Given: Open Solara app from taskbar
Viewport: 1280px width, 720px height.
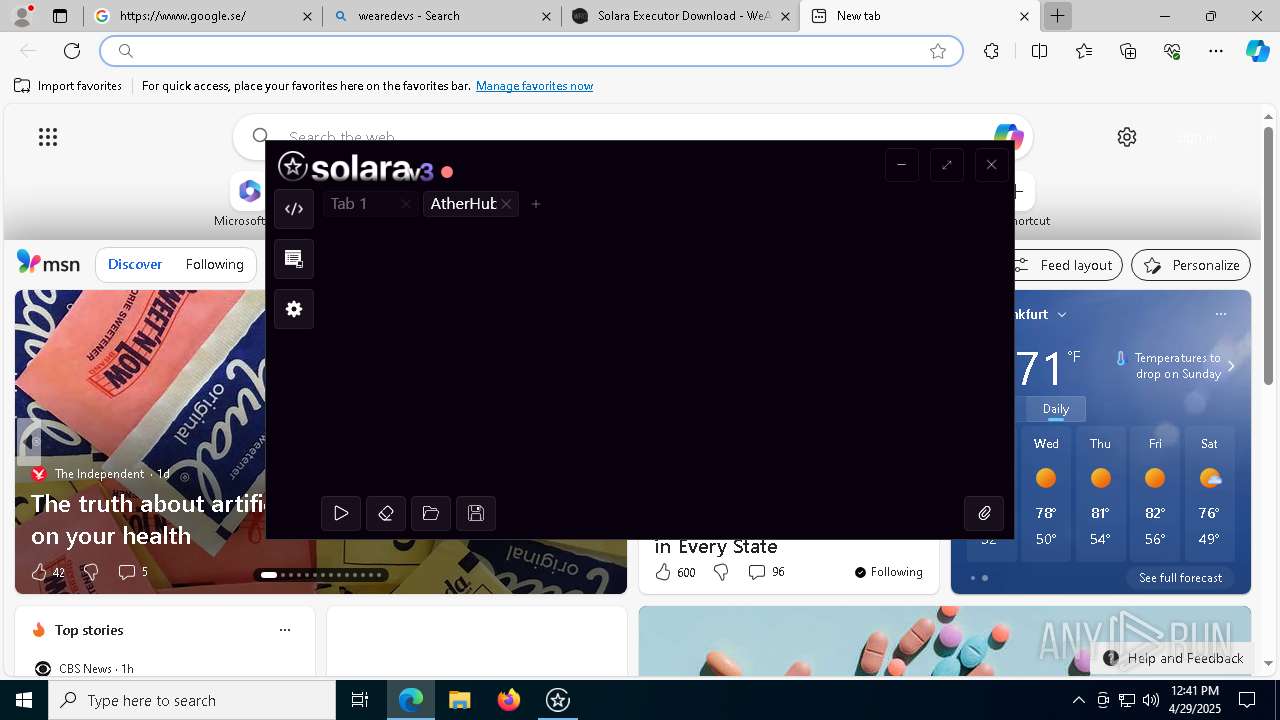Looking at the screenshot, I should (x=558, y=700).
